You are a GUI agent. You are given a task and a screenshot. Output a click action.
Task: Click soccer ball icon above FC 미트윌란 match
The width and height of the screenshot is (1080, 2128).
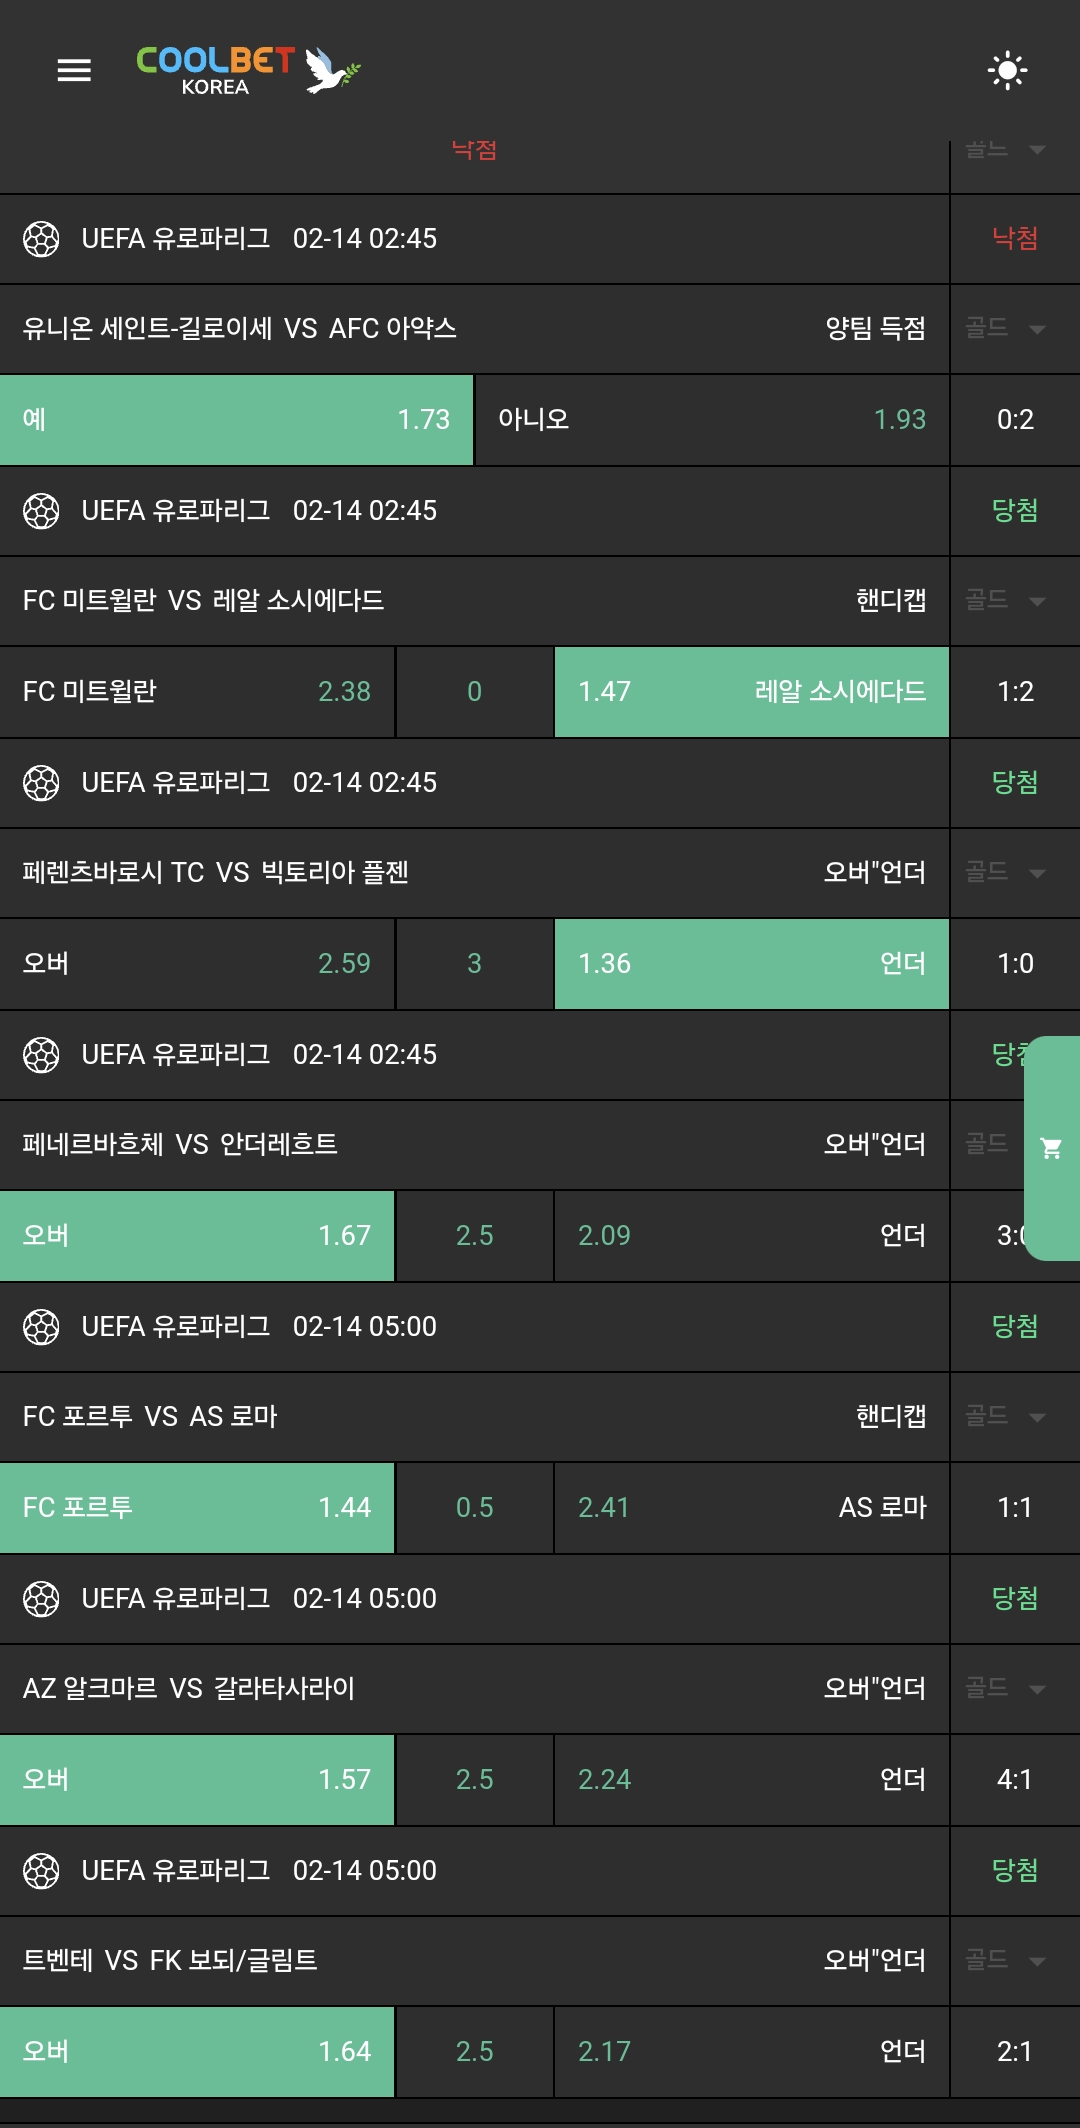point(41,511)
